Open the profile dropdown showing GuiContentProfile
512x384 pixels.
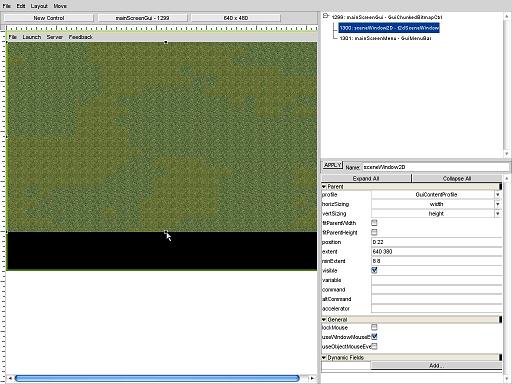click(x=436, y=195)
